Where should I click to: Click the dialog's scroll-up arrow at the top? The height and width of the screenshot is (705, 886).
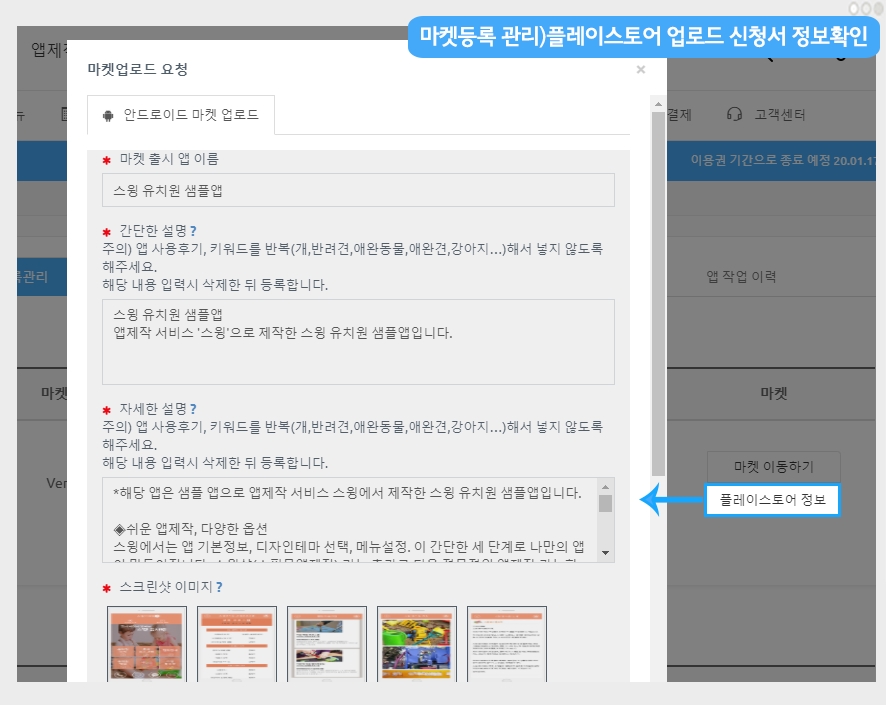coord(658,104)
